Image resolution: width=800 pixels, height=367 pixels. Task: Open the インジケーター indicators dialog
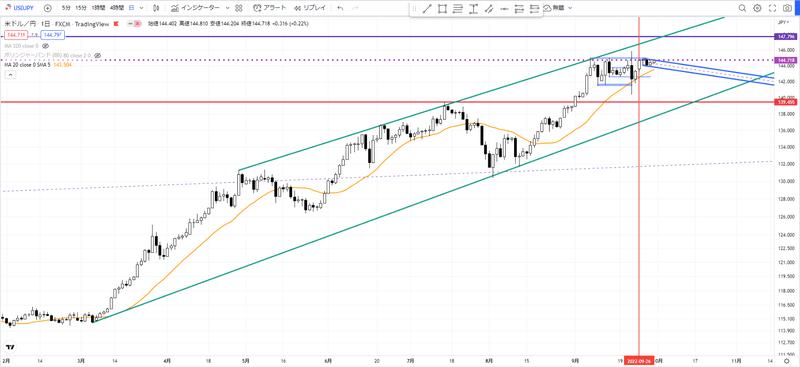click(196, 8)
